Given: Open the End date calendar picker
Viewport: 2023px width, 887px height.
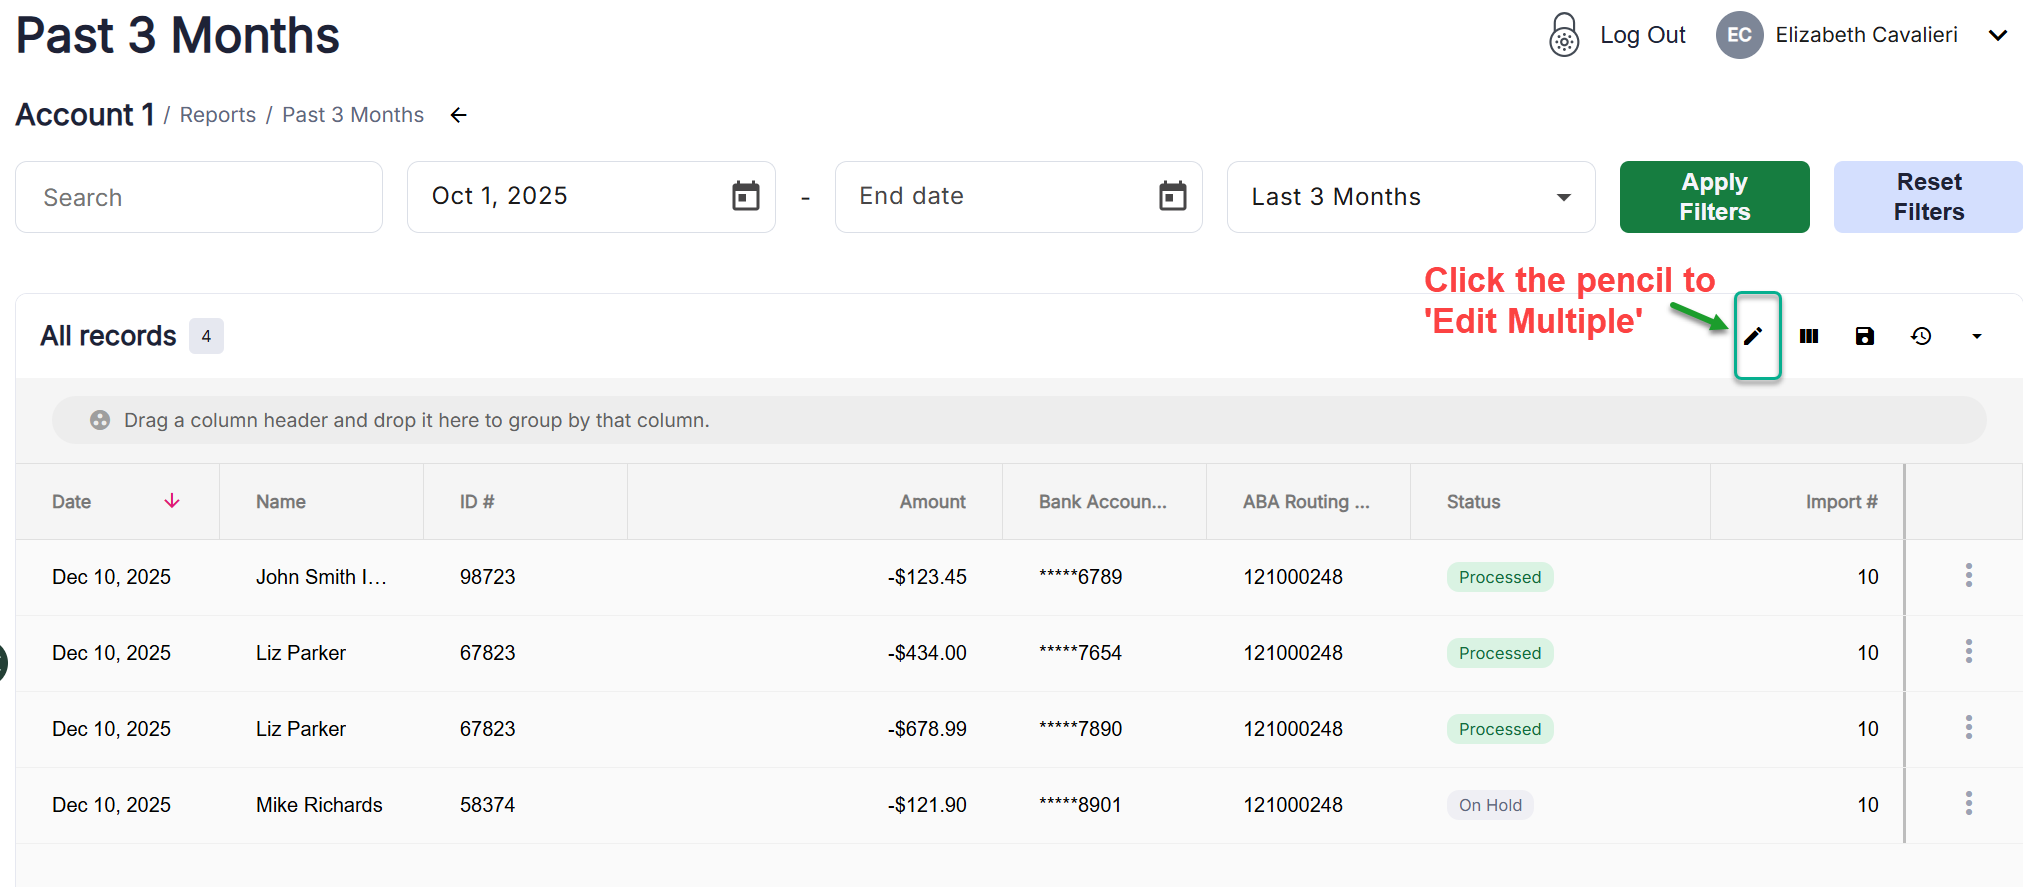Looking at the screenshot, I should [1172, 196].
